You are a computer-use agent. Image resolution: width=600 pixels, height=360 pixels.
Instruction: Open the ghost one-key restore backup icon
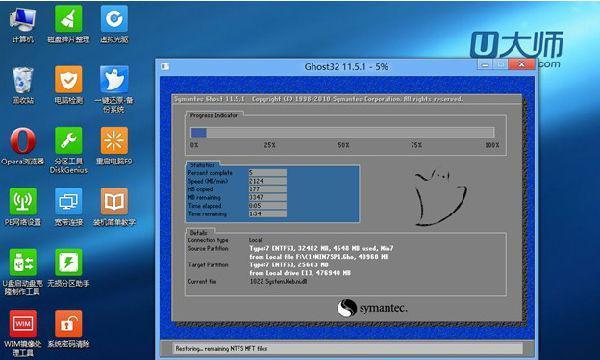pos(114,80)
